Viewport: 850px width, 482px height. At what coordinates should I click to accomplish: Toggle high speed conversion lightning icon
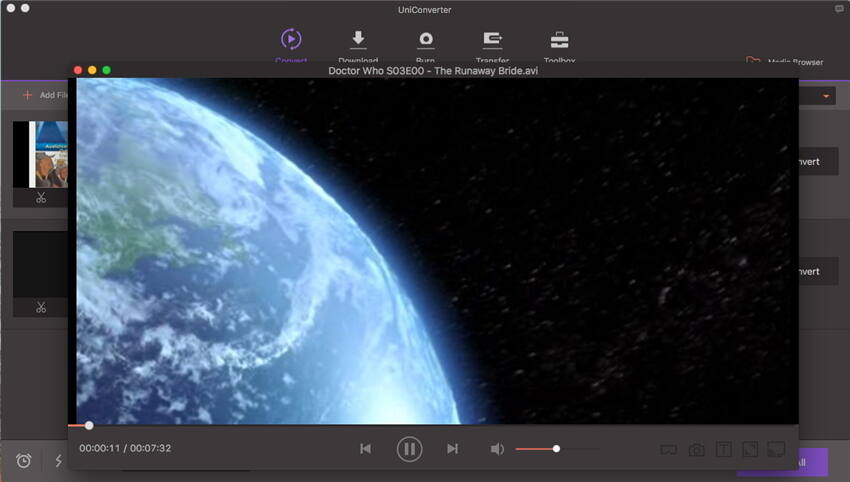[x=59, y=461]
